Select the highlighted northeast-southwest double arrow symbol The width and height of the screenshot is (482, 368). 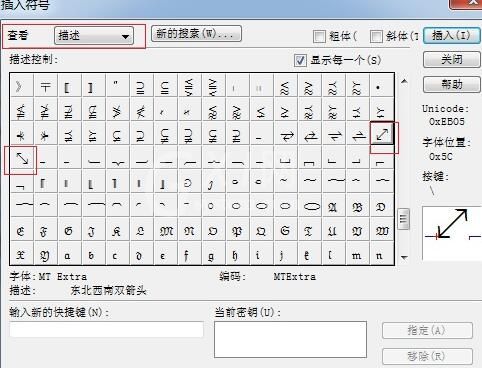(x=382, y=135)
